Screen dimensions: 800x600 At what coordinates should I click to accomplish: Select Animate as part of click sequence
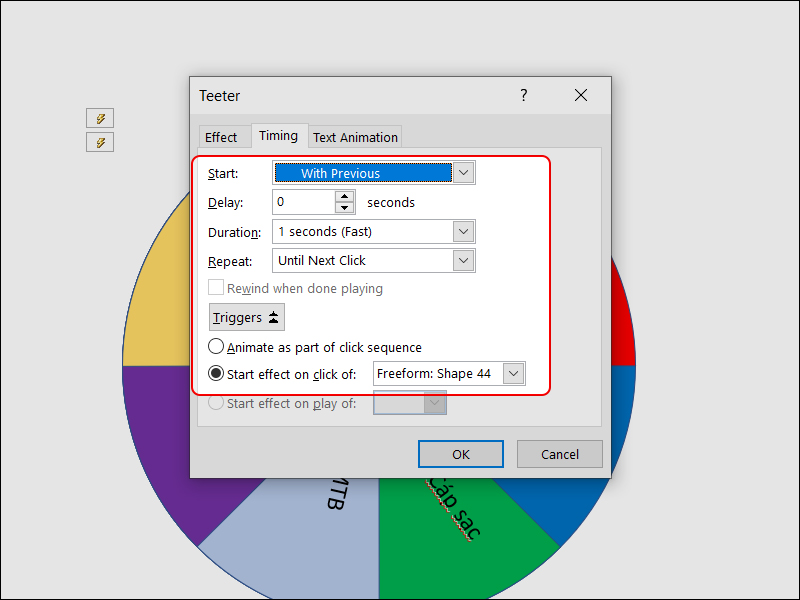click(x=216, y=347)
